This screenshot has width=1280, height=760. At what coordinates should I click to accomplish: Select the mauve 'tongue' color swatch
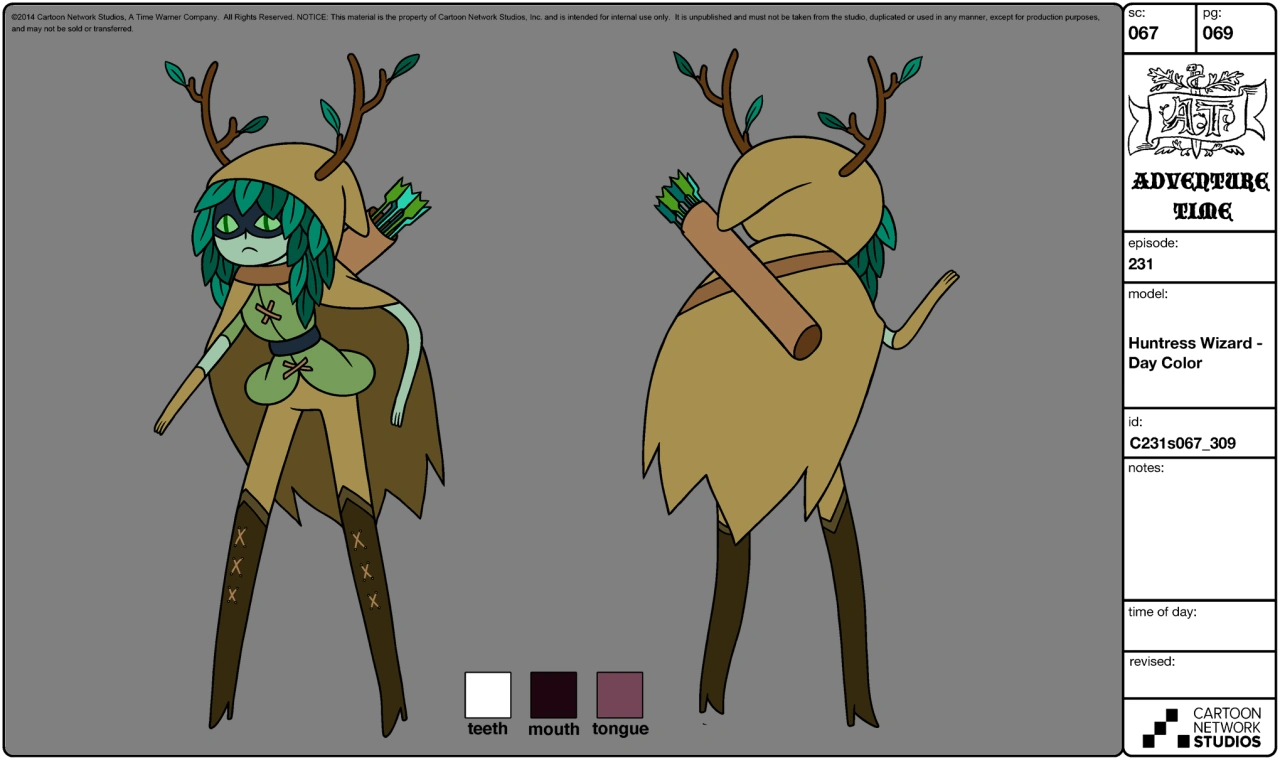(620, 693)
